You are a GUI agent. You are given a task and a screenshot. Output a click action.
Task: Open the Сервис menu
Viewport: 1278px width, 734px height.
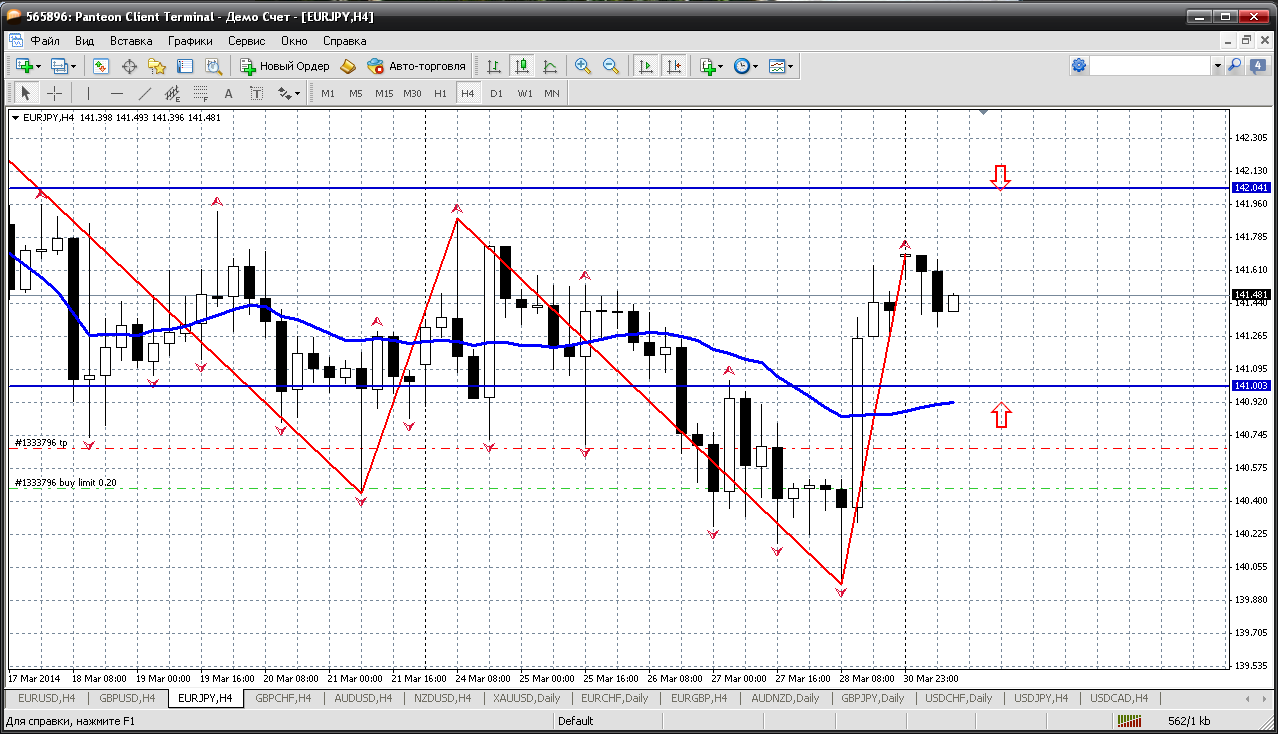pos(246,41)
